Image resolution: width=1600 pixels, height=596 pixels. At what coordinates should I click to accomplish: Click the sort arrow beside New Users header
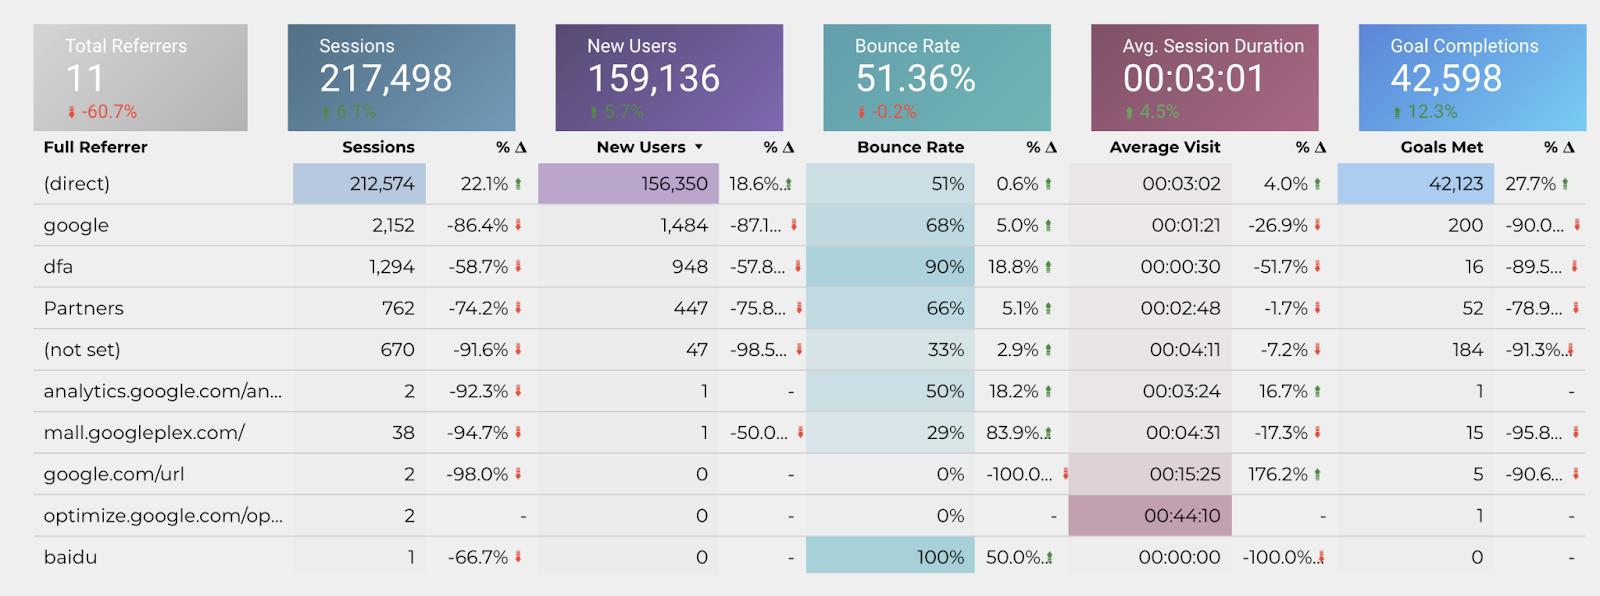coord(699,147)
